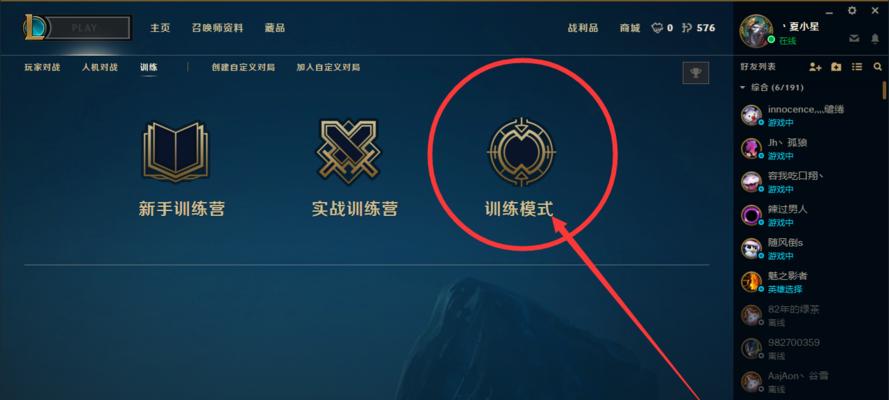Open the summoner profile avatar
This screenshot has height=400, width=889.
click(x=756, y=30)
